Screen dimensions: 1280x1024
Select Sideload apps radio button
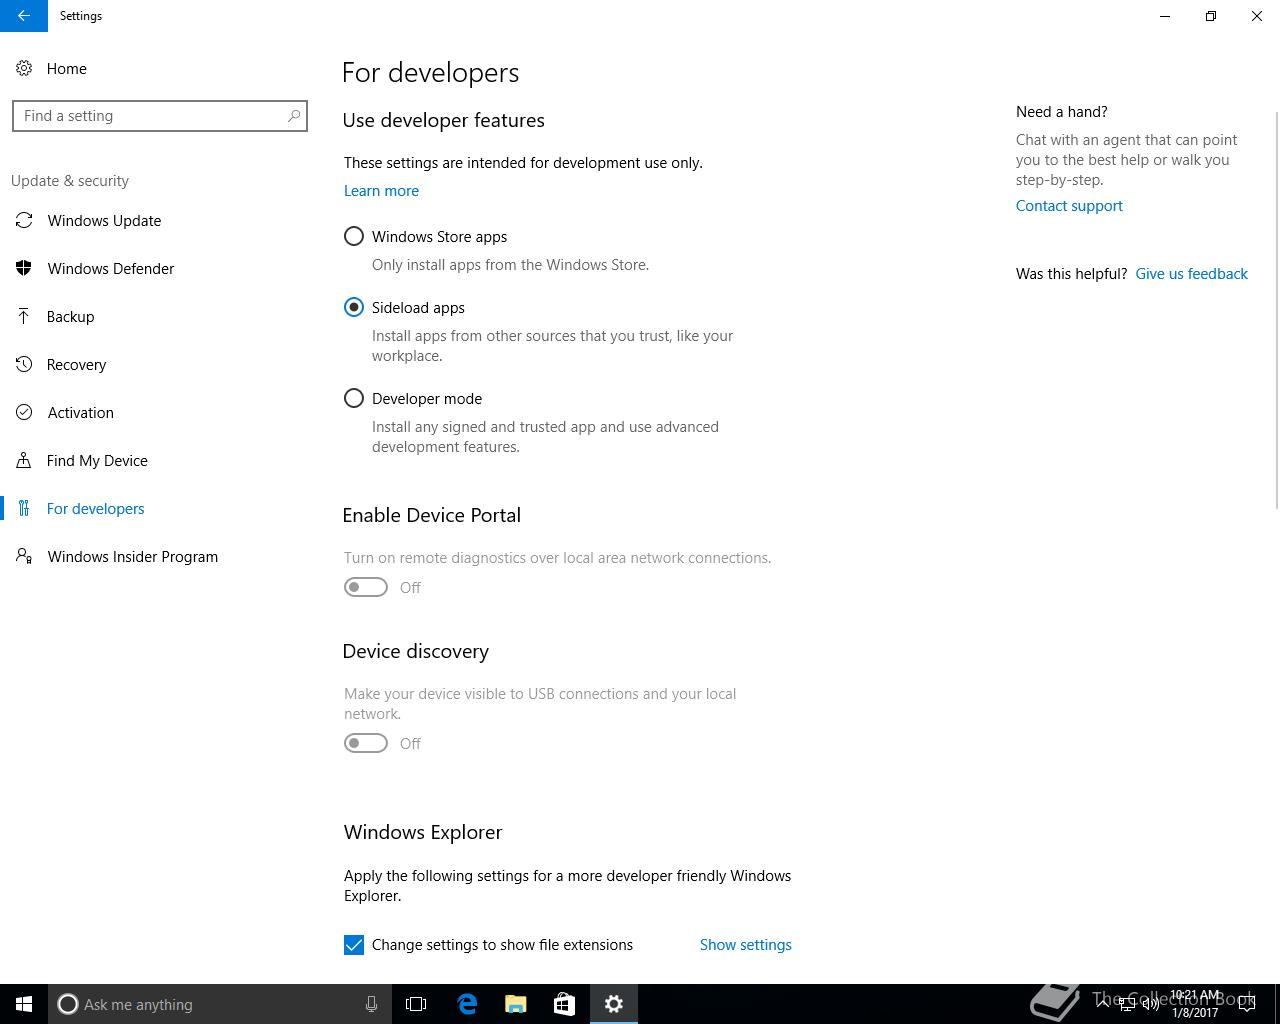click(354, 308)
